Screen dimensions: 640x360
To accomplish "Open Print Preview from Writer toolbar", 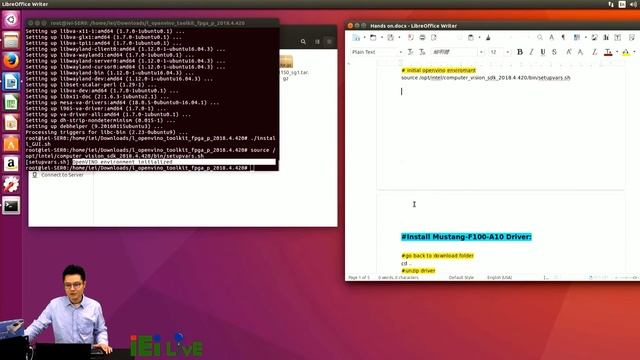I will click(433, 38).
